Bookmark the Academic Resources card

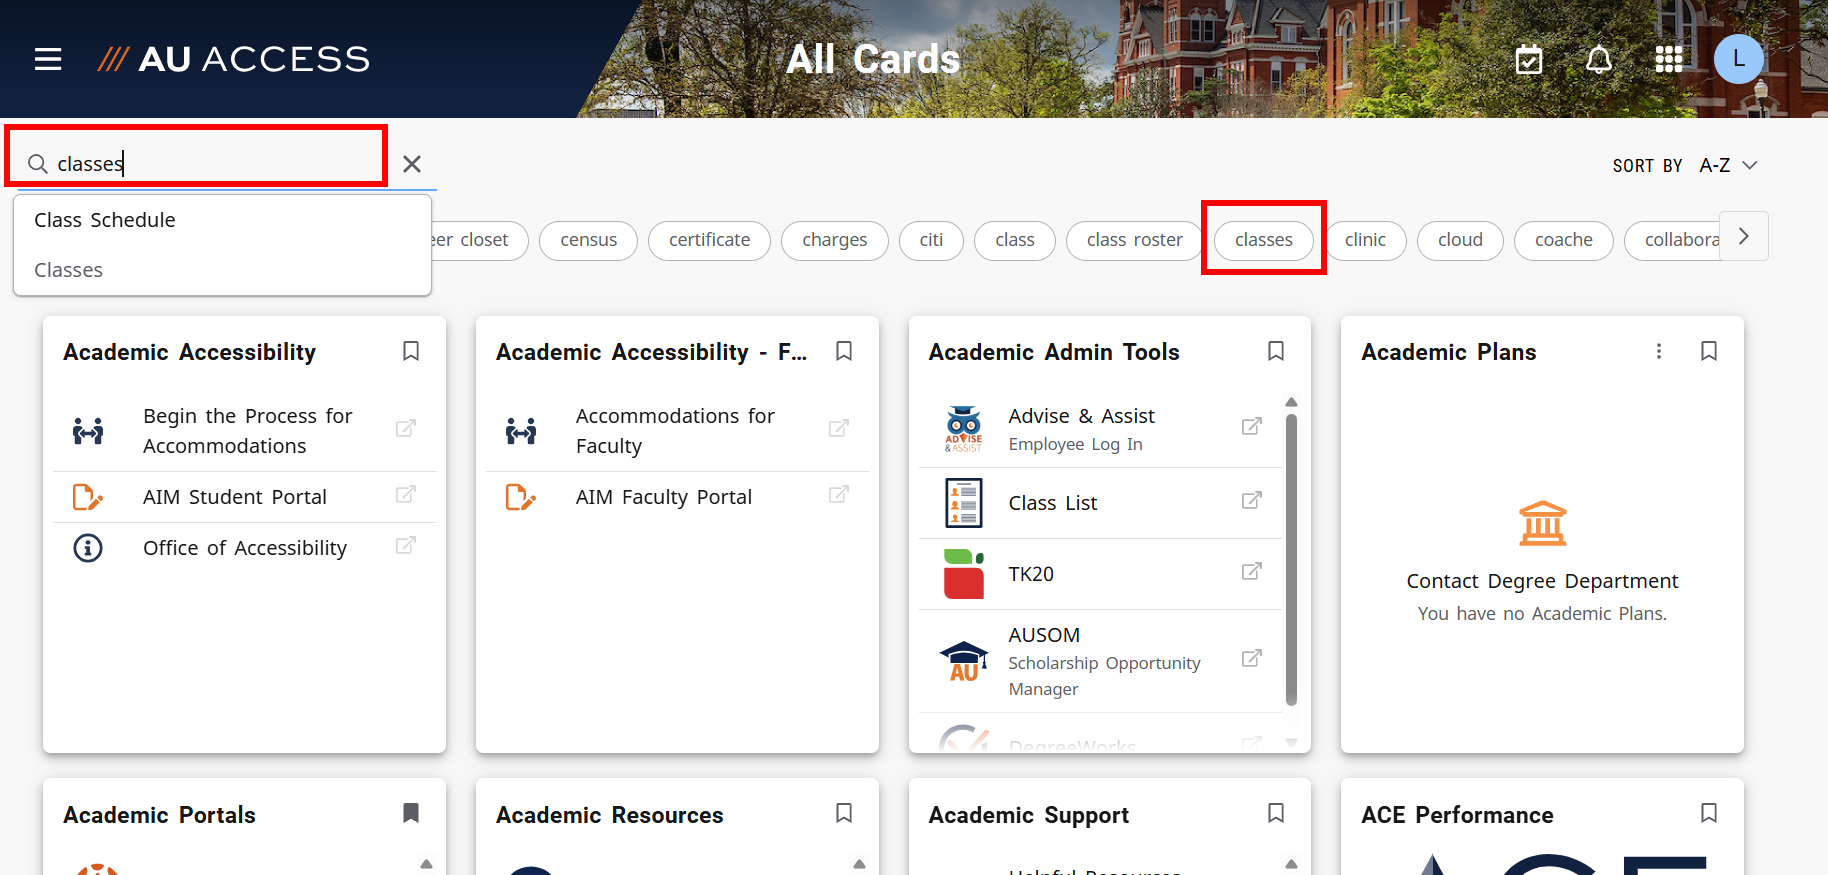point(844,813)
